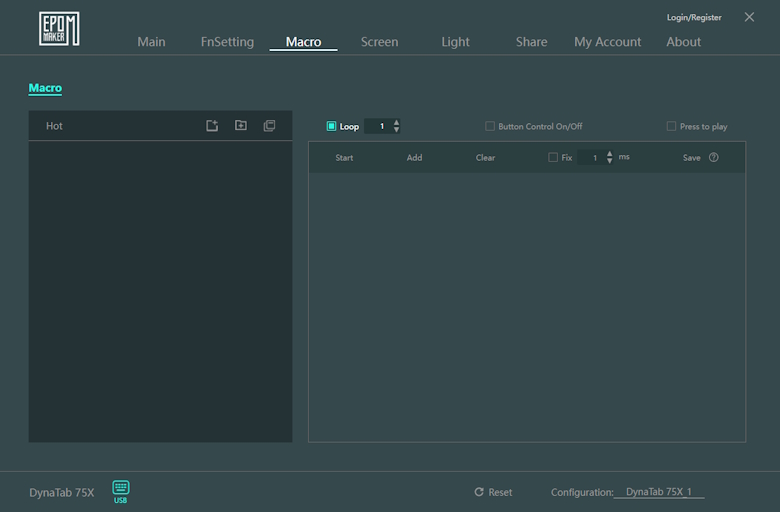Open the Configuration DynaTab 75X_1 selector
The height and width of the screenshot is (512, 780).
pos(659,492)
